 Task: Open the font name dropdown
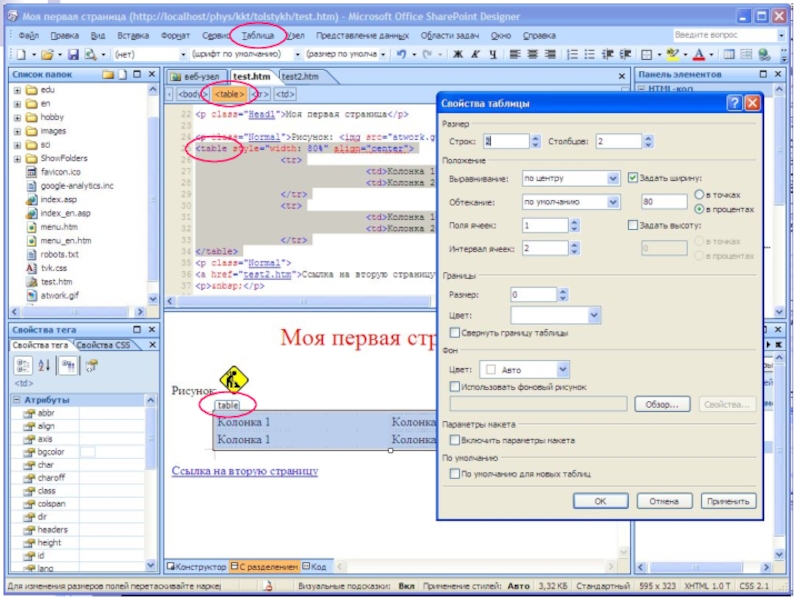(297, 54)
